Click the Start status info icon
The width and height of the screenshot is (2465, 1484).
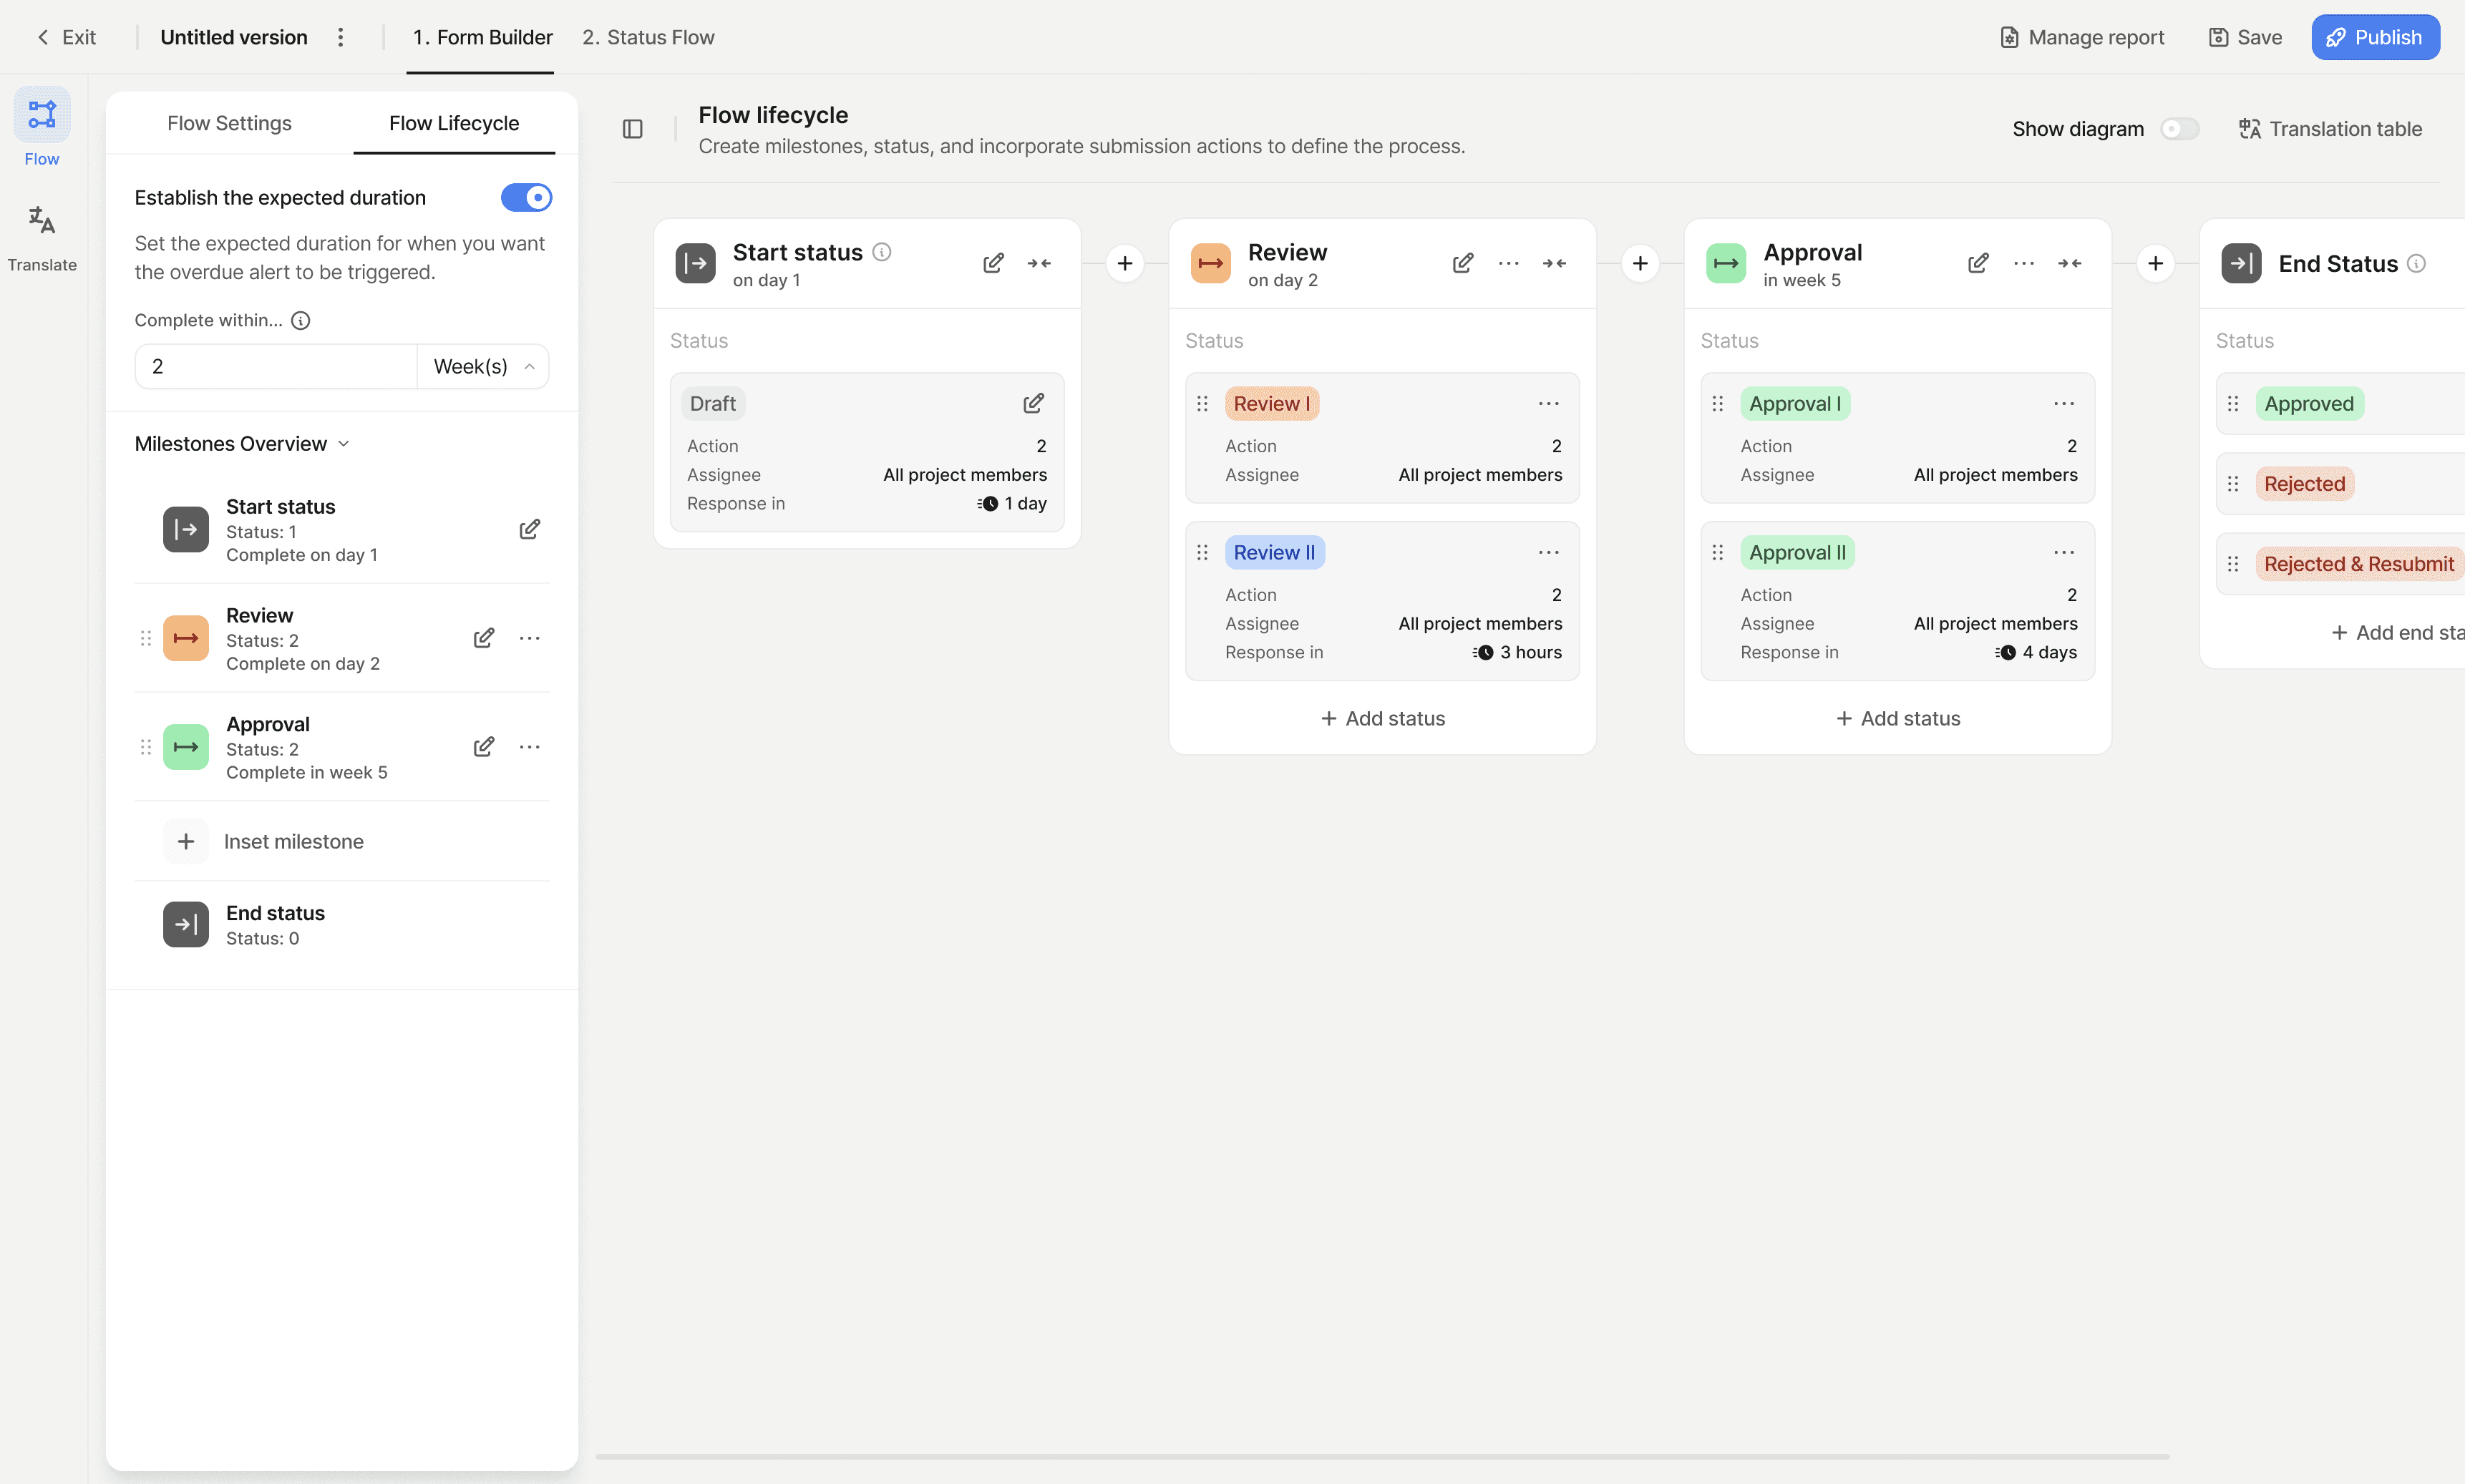[881, 252]
